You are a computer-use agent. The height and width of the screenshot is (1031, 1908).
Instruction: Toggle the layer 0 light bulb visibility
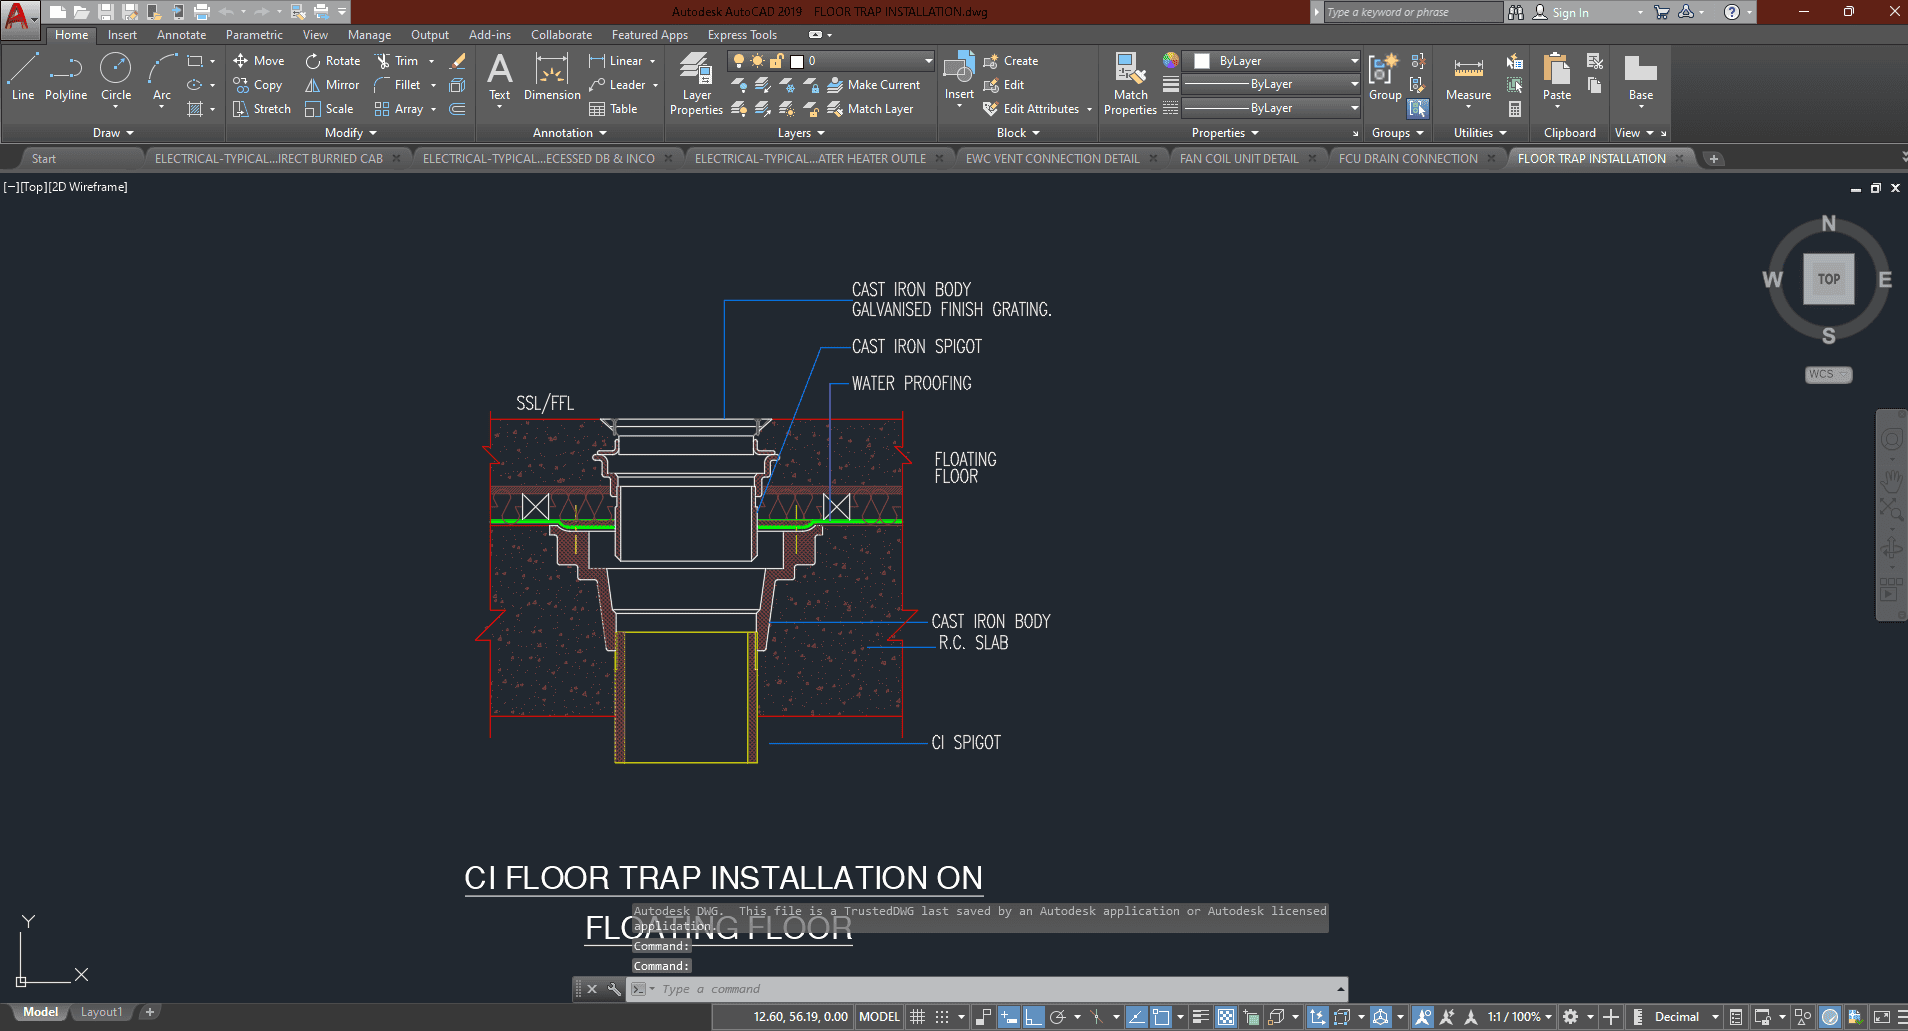click(737, 60)
